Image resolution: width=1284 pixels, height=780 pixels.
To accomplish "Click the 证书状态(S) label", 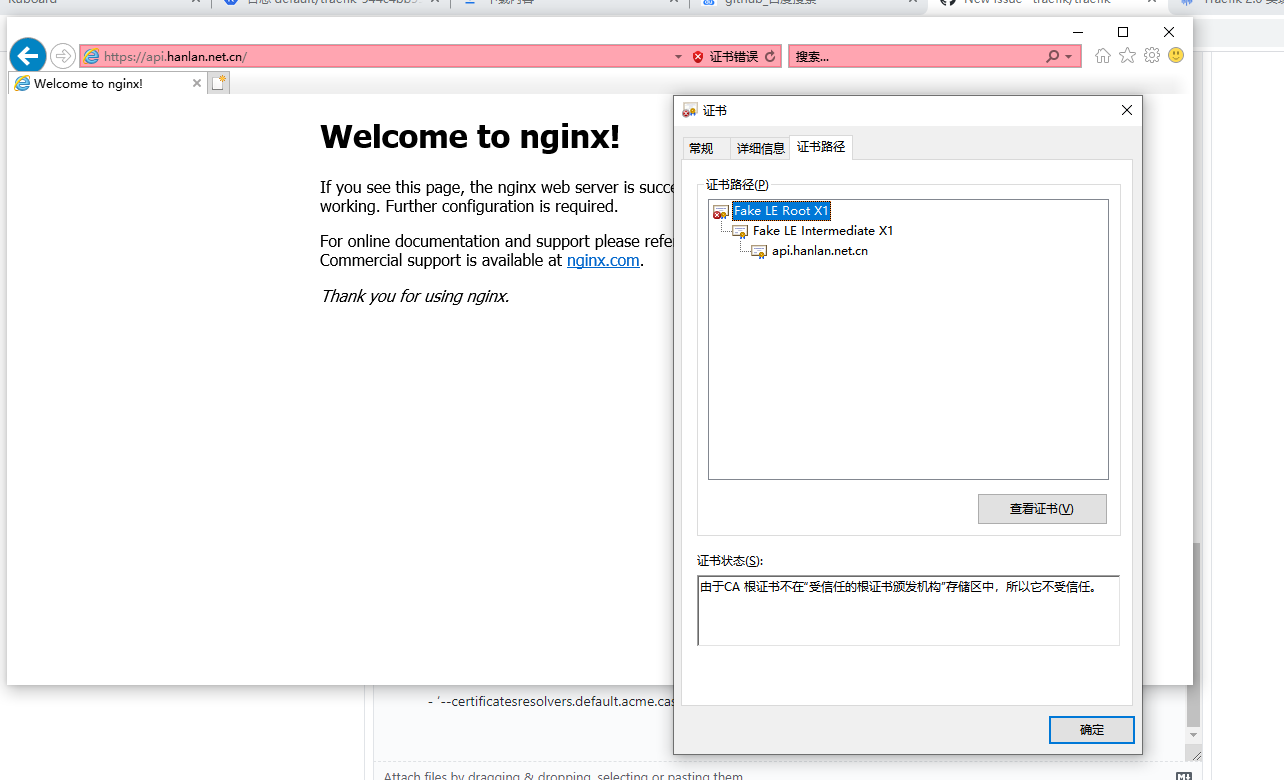I will [x=730, y=561].
